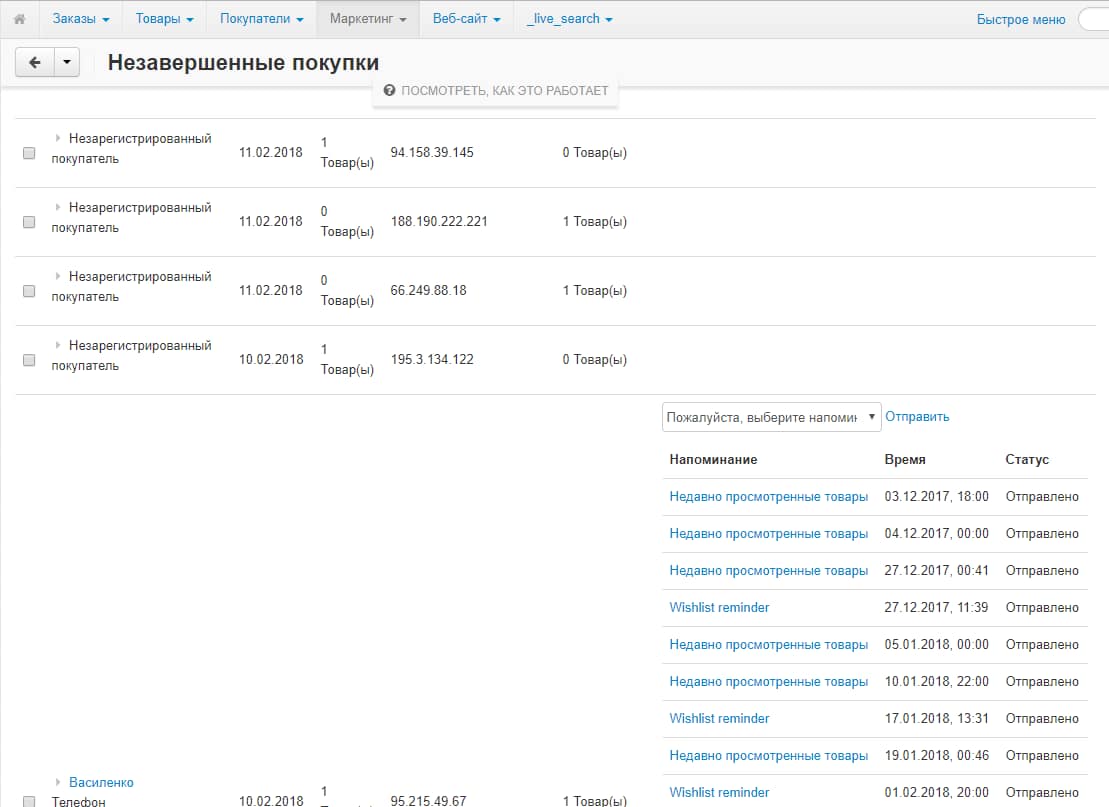Check the box for the 195.3.134.122 cart

pyautogui.click(x=29, y=359)
